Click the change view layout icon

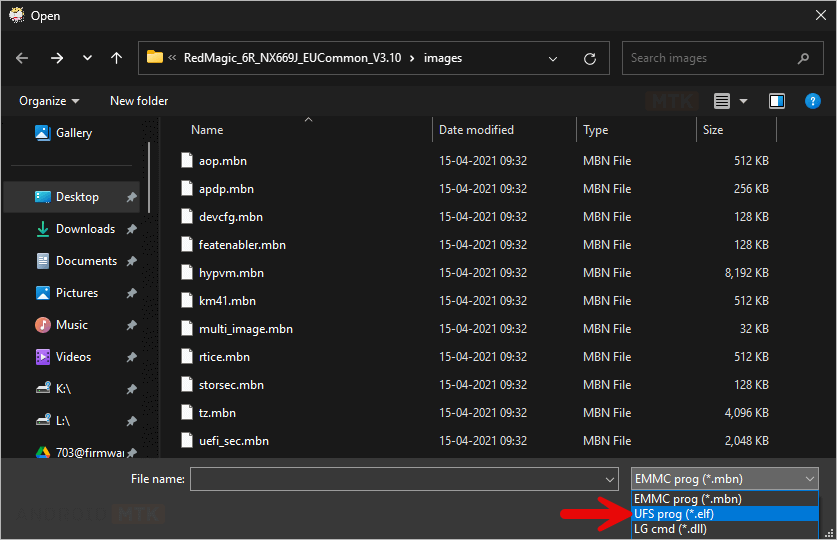[x=722, y=101]
